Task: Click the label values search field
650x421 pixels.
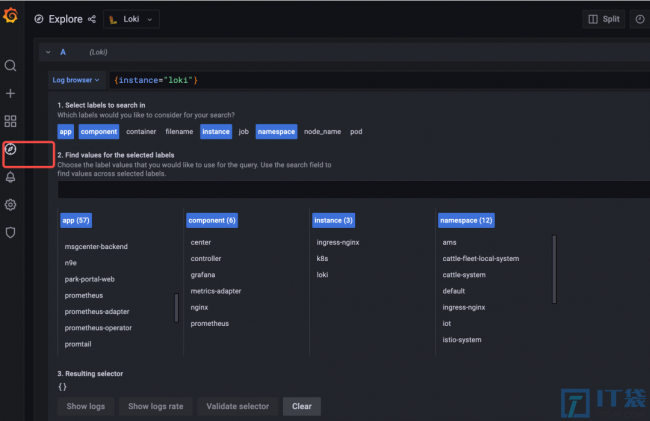Action: pyautogui.click(x=354, y=190)
